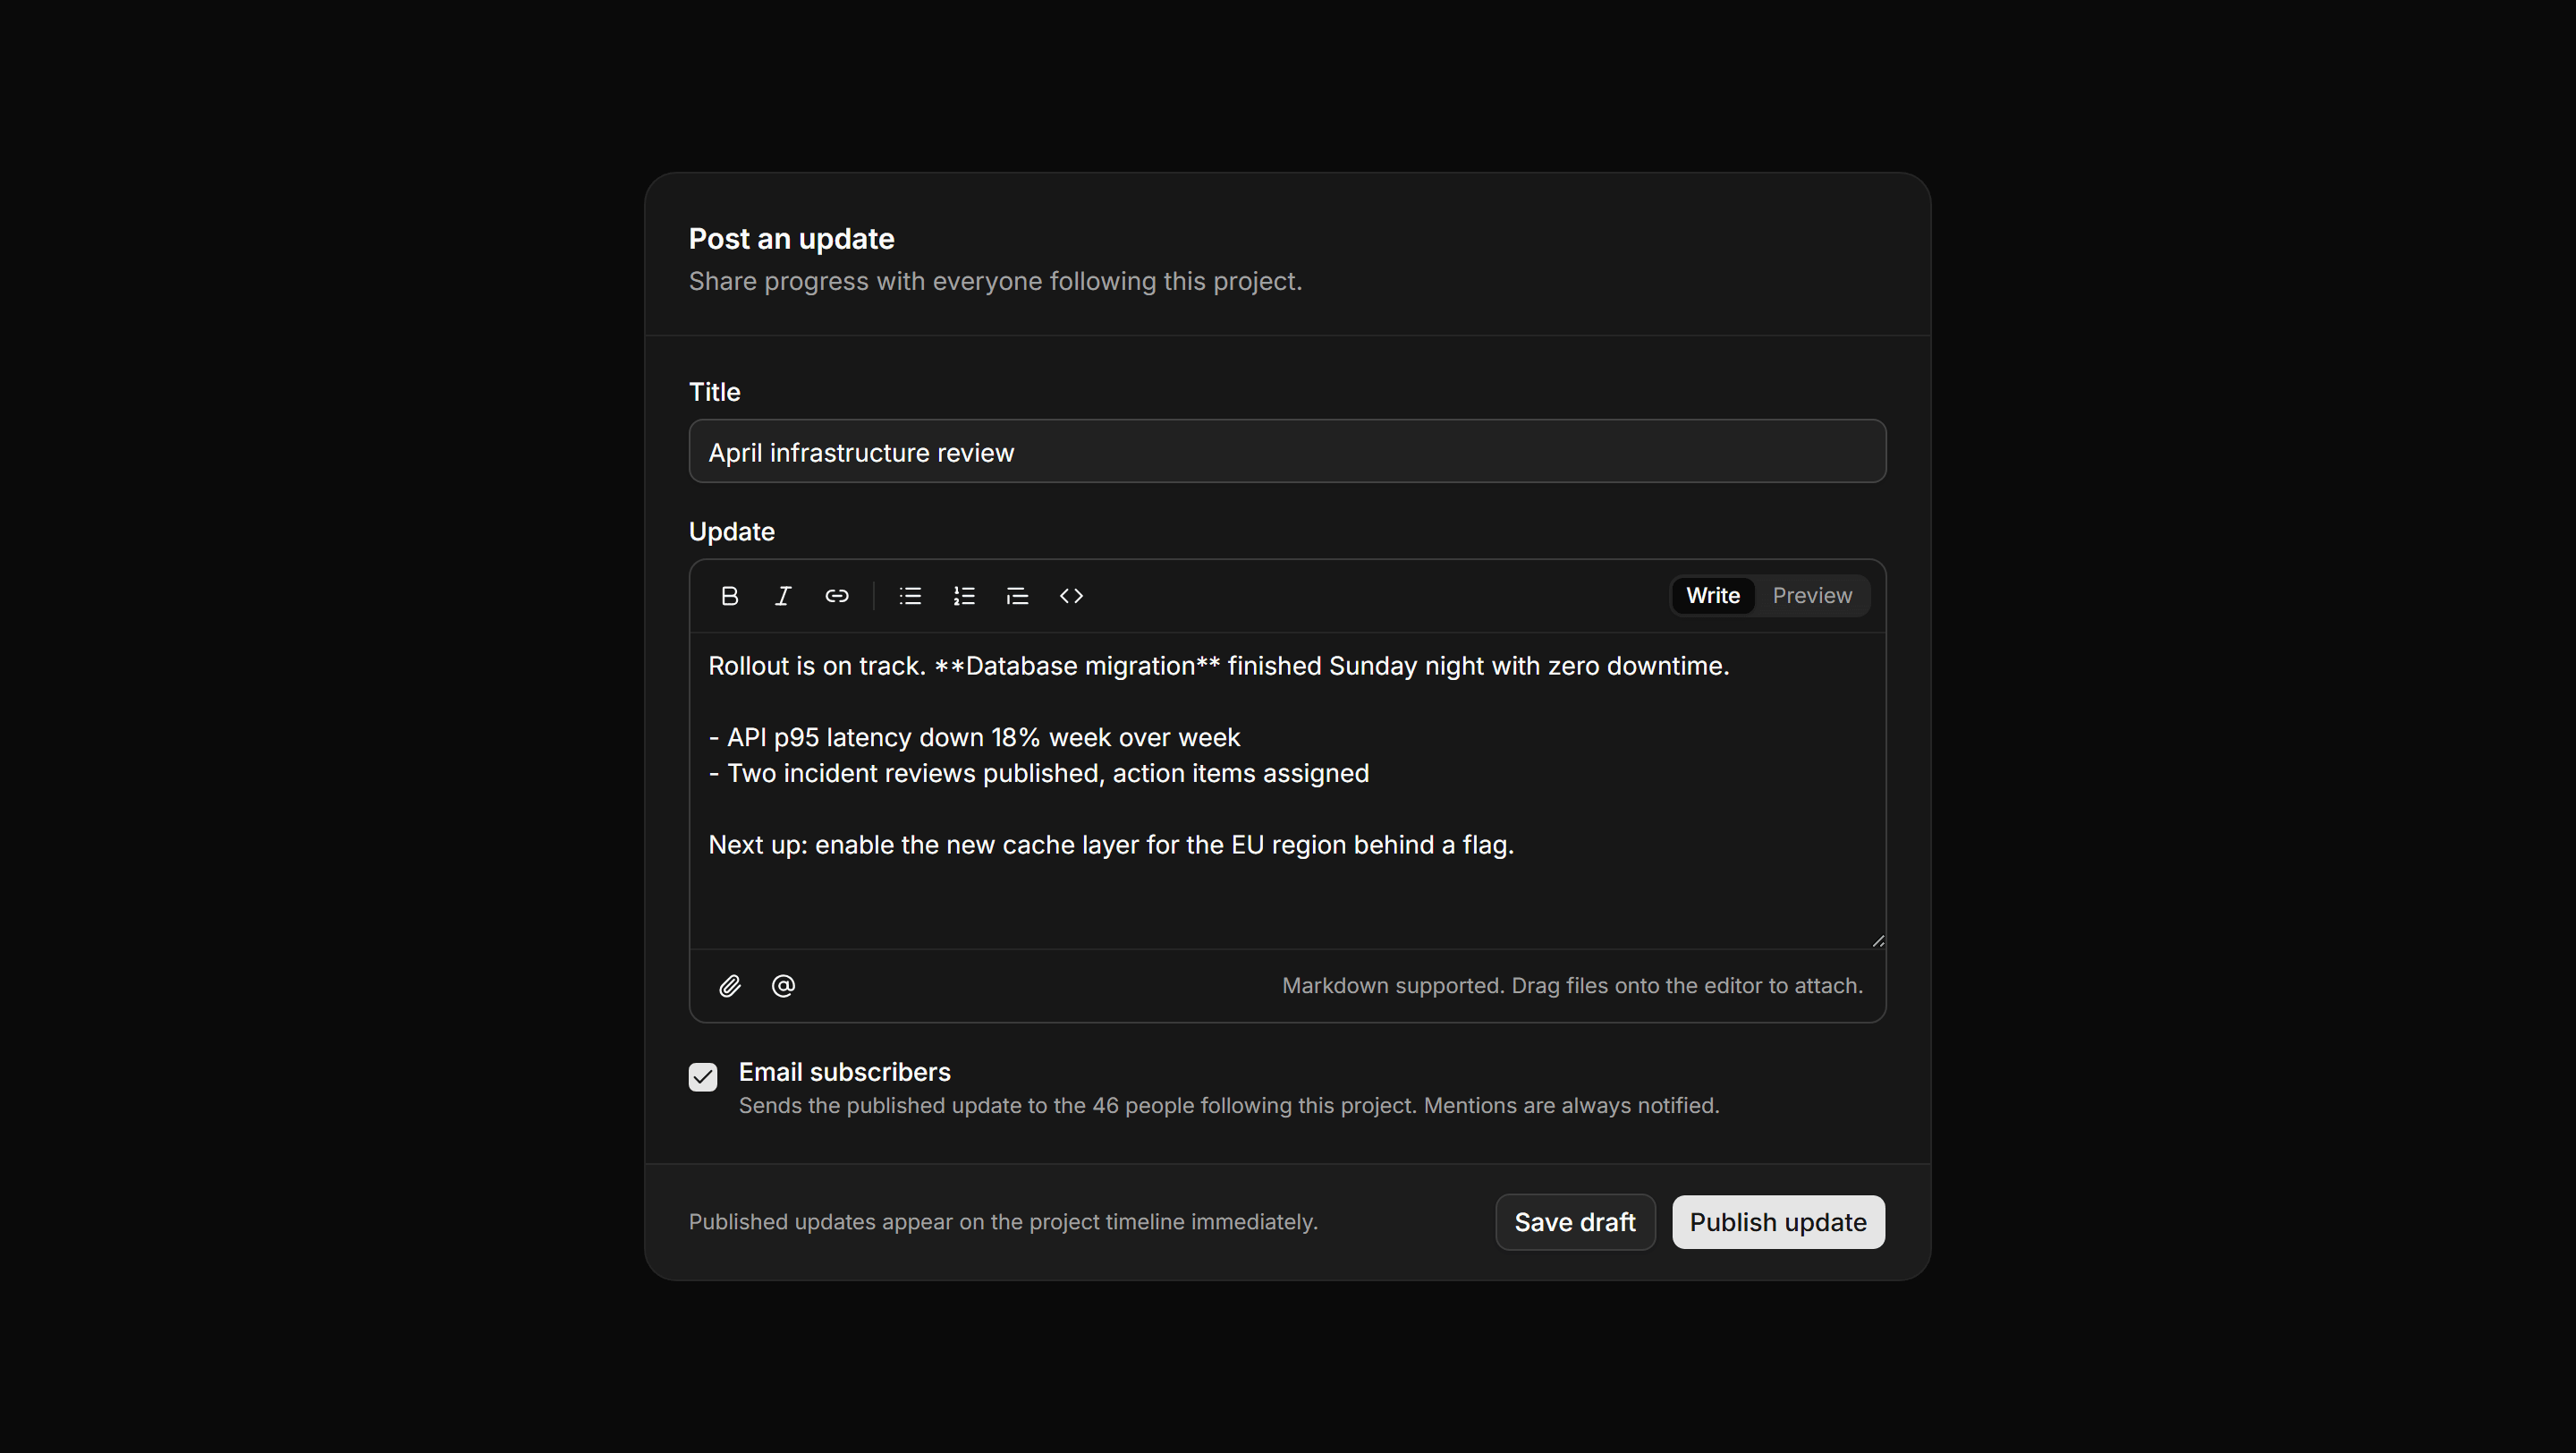Insert a bulleted list

[x=910, y=596]
